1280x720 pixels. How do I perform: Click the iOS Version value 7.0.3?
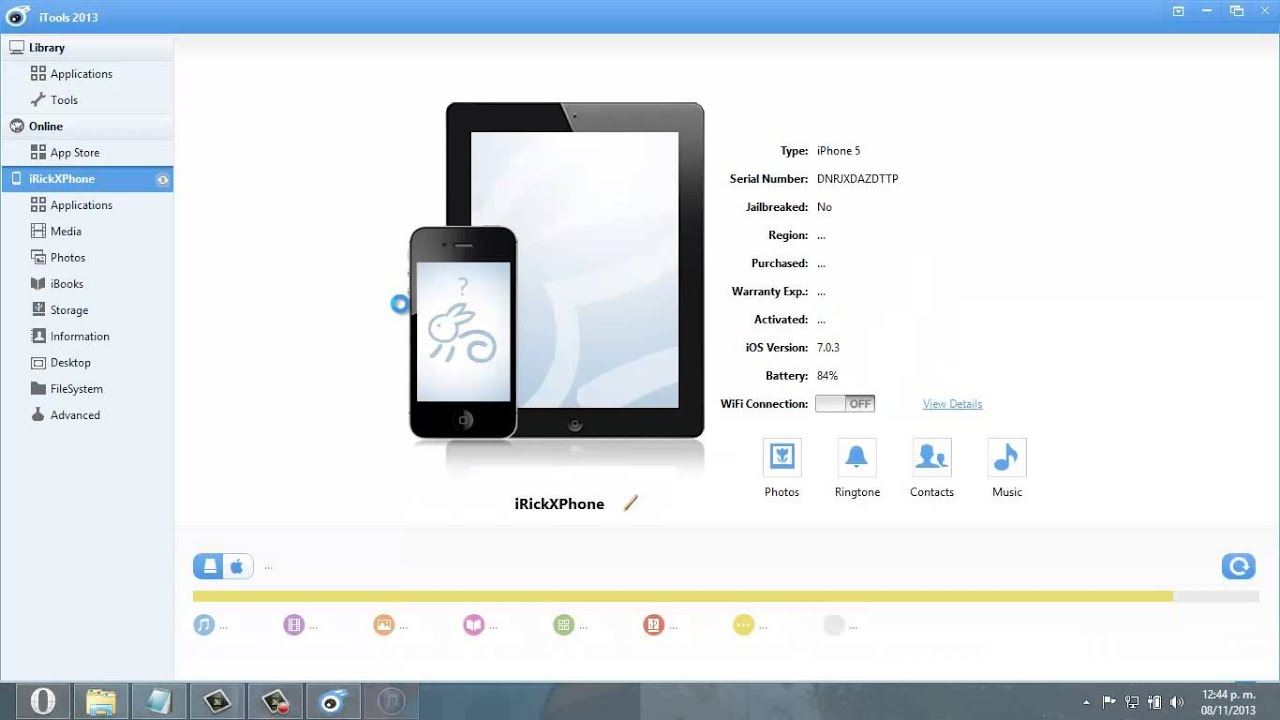828,348
